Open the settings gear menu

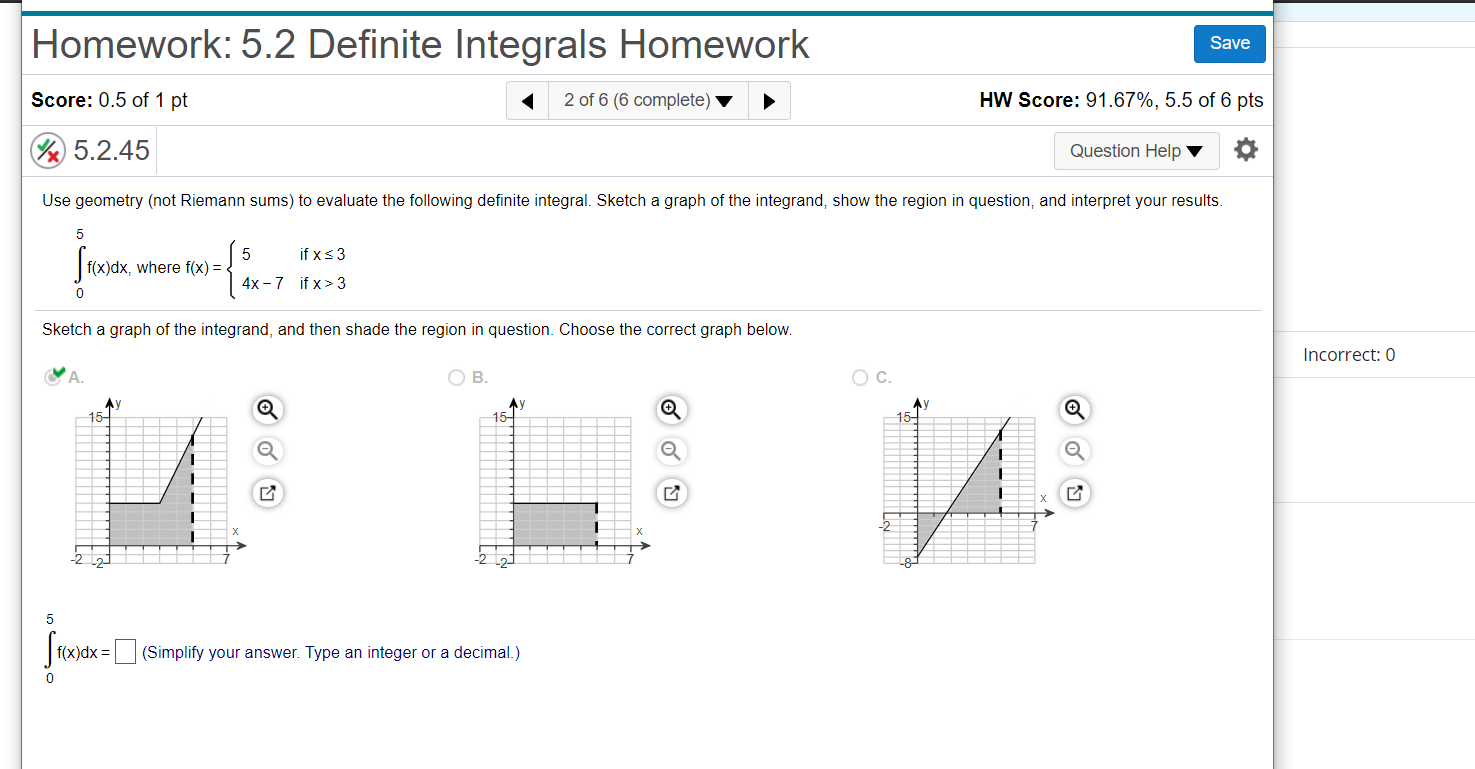click(1246, 149)
